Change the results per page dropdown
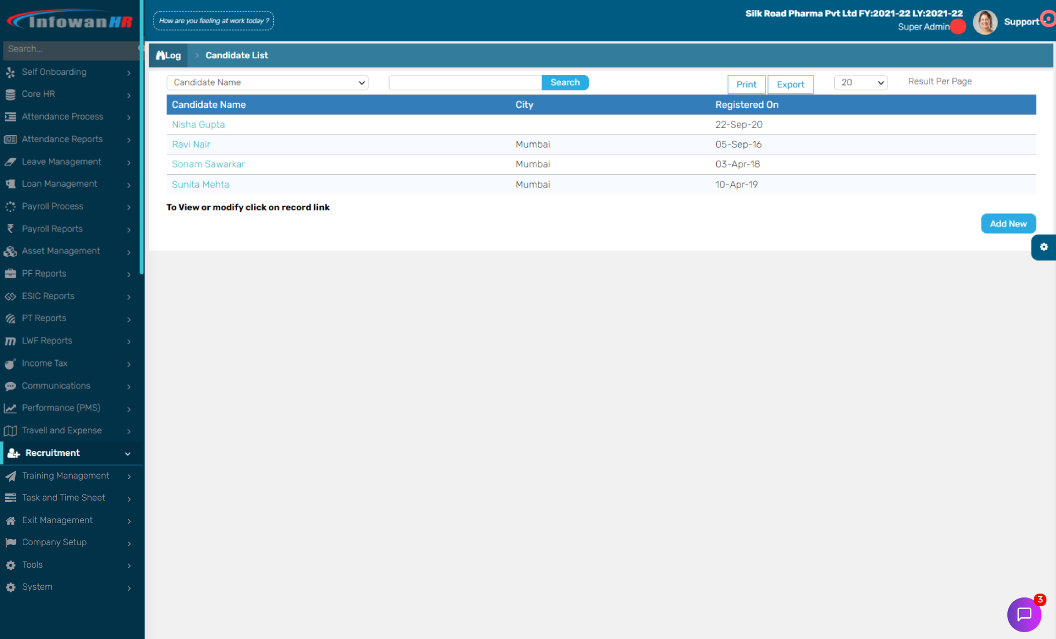Image resolution: width=1056 pixels, height=639 pixels. [x=859, y=81]
